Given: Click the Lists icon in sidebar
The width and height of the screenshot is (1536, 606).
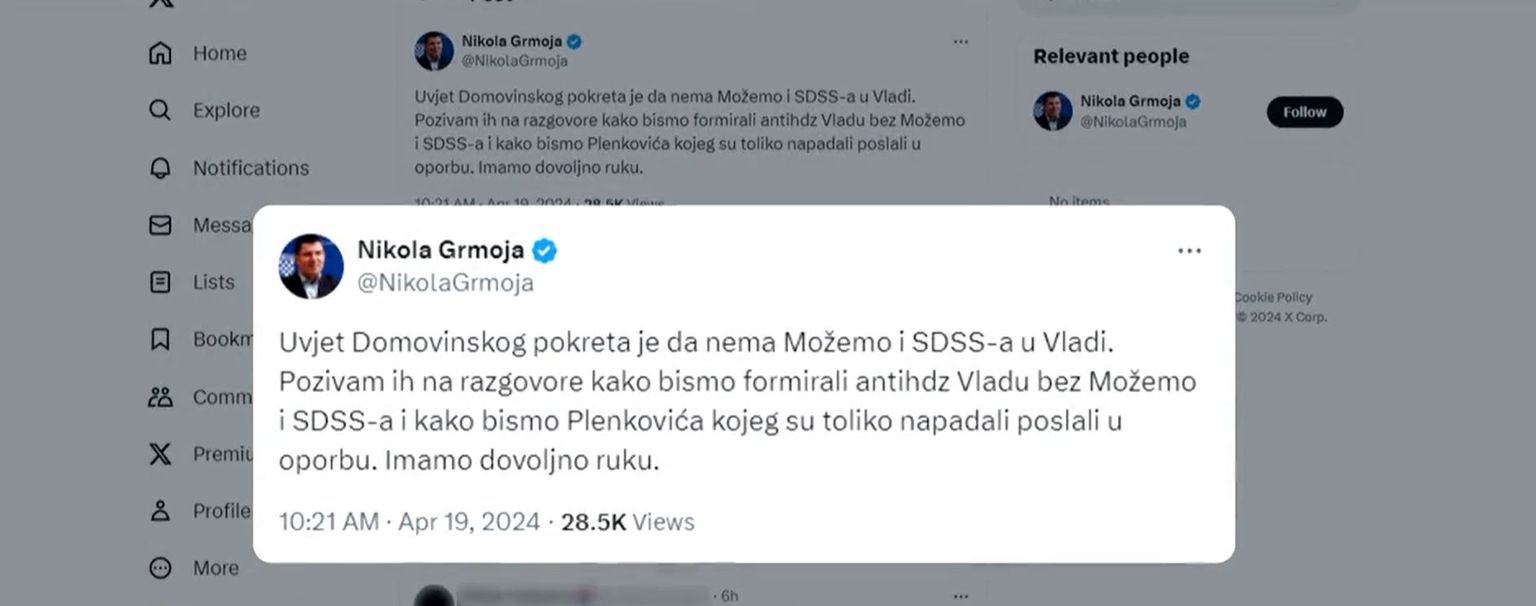Looking at the screenshot, I should 160,282.
